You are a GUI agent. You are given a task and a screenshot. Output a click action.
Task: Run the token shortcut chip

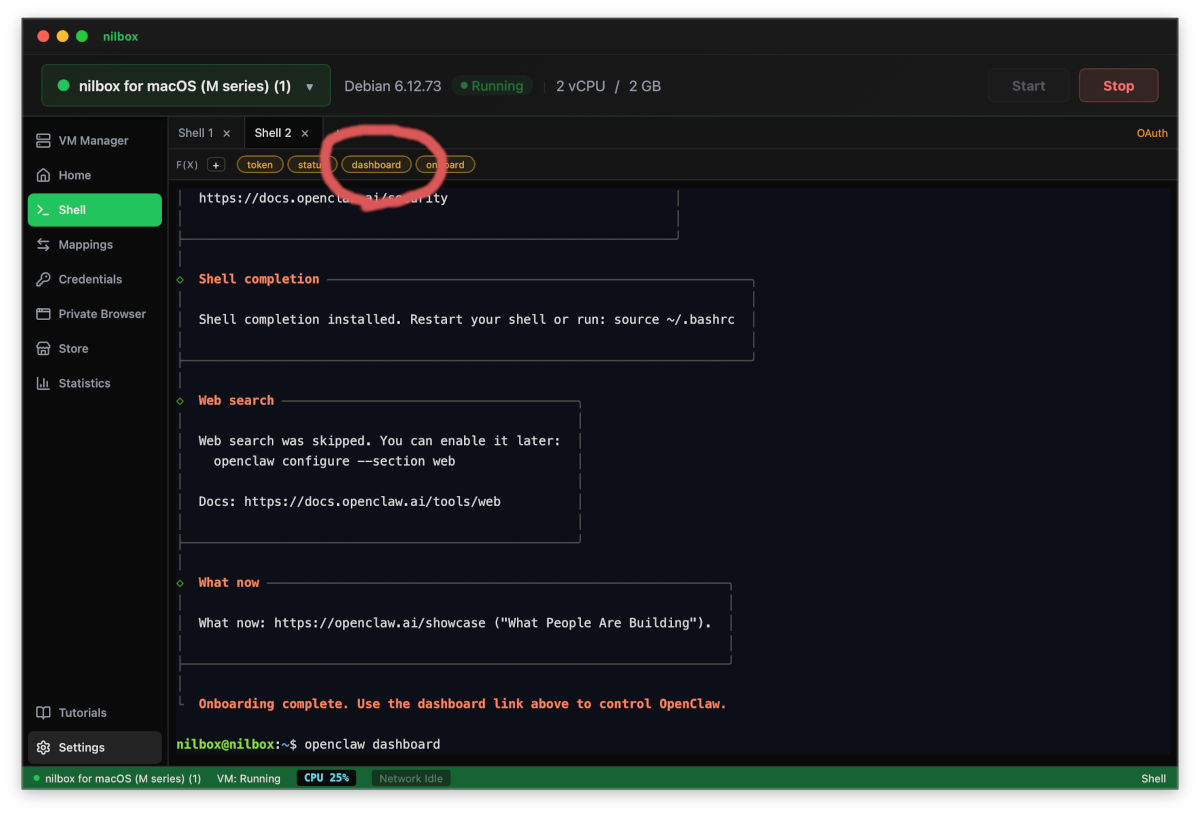pos(260,165)
